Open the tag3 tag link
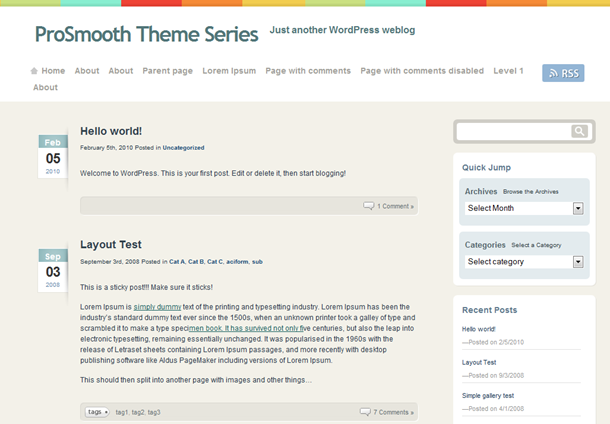Screen dimensions: 610x424 pos(154,412)
